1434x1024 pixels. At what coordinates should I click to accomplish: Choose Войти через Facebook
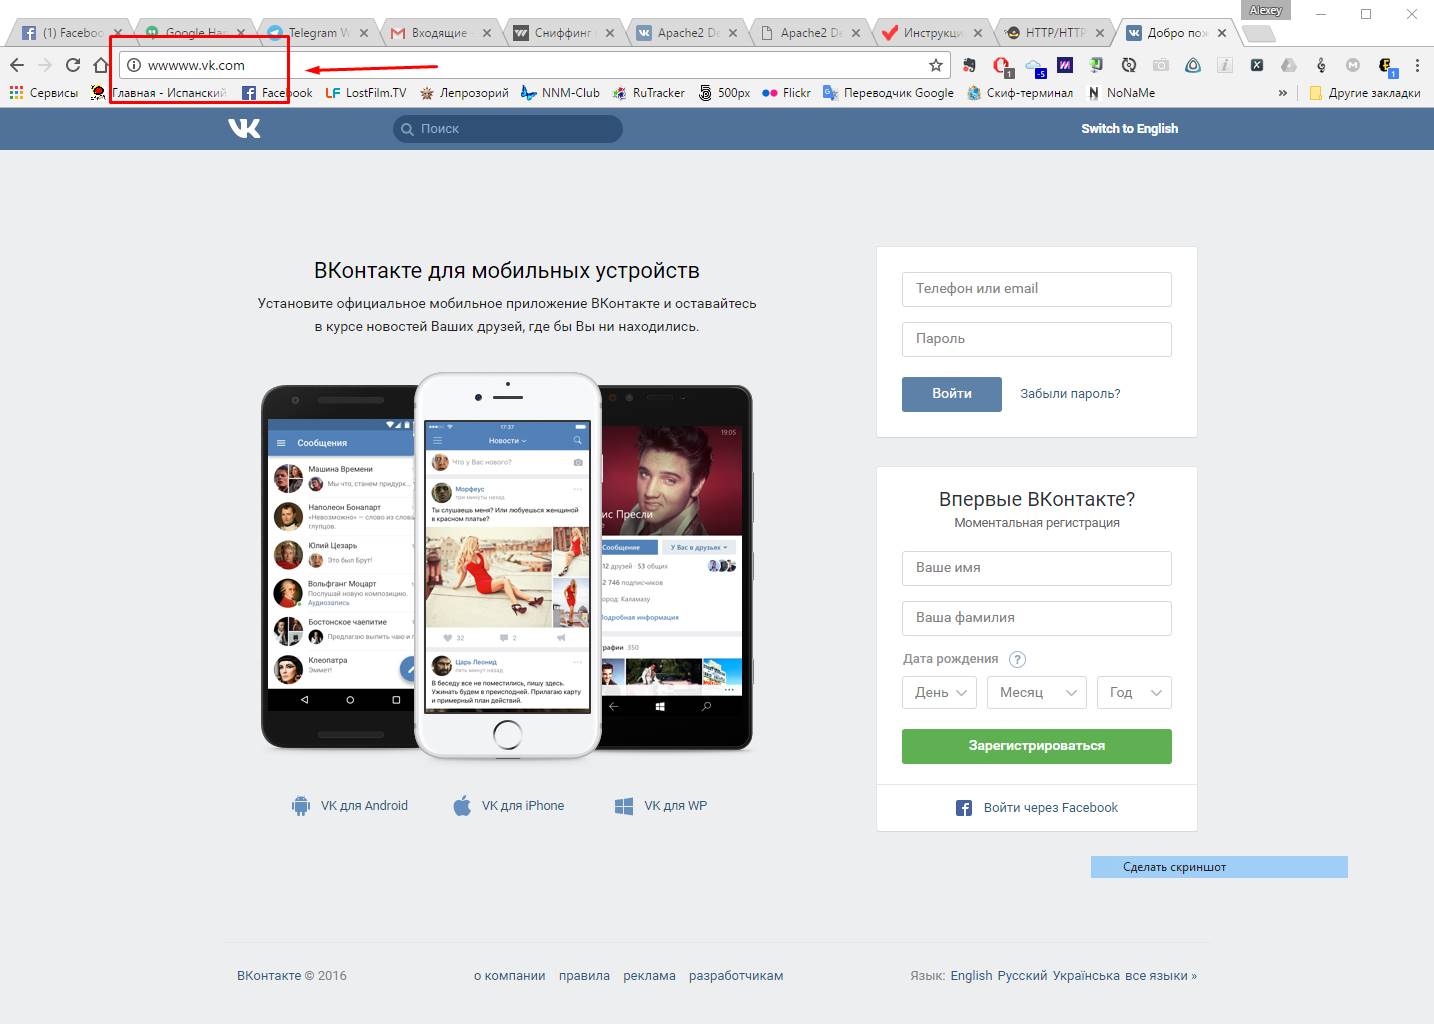1037,808
